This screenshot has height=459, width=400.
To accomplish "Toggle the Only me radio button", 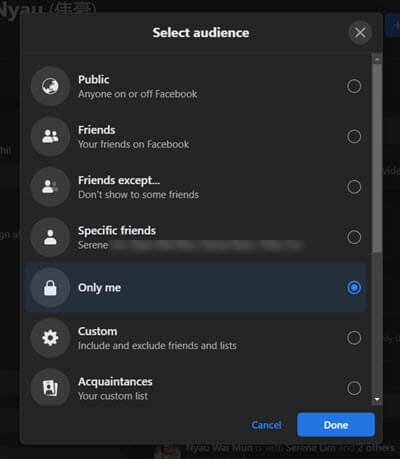I will [354, 287].
